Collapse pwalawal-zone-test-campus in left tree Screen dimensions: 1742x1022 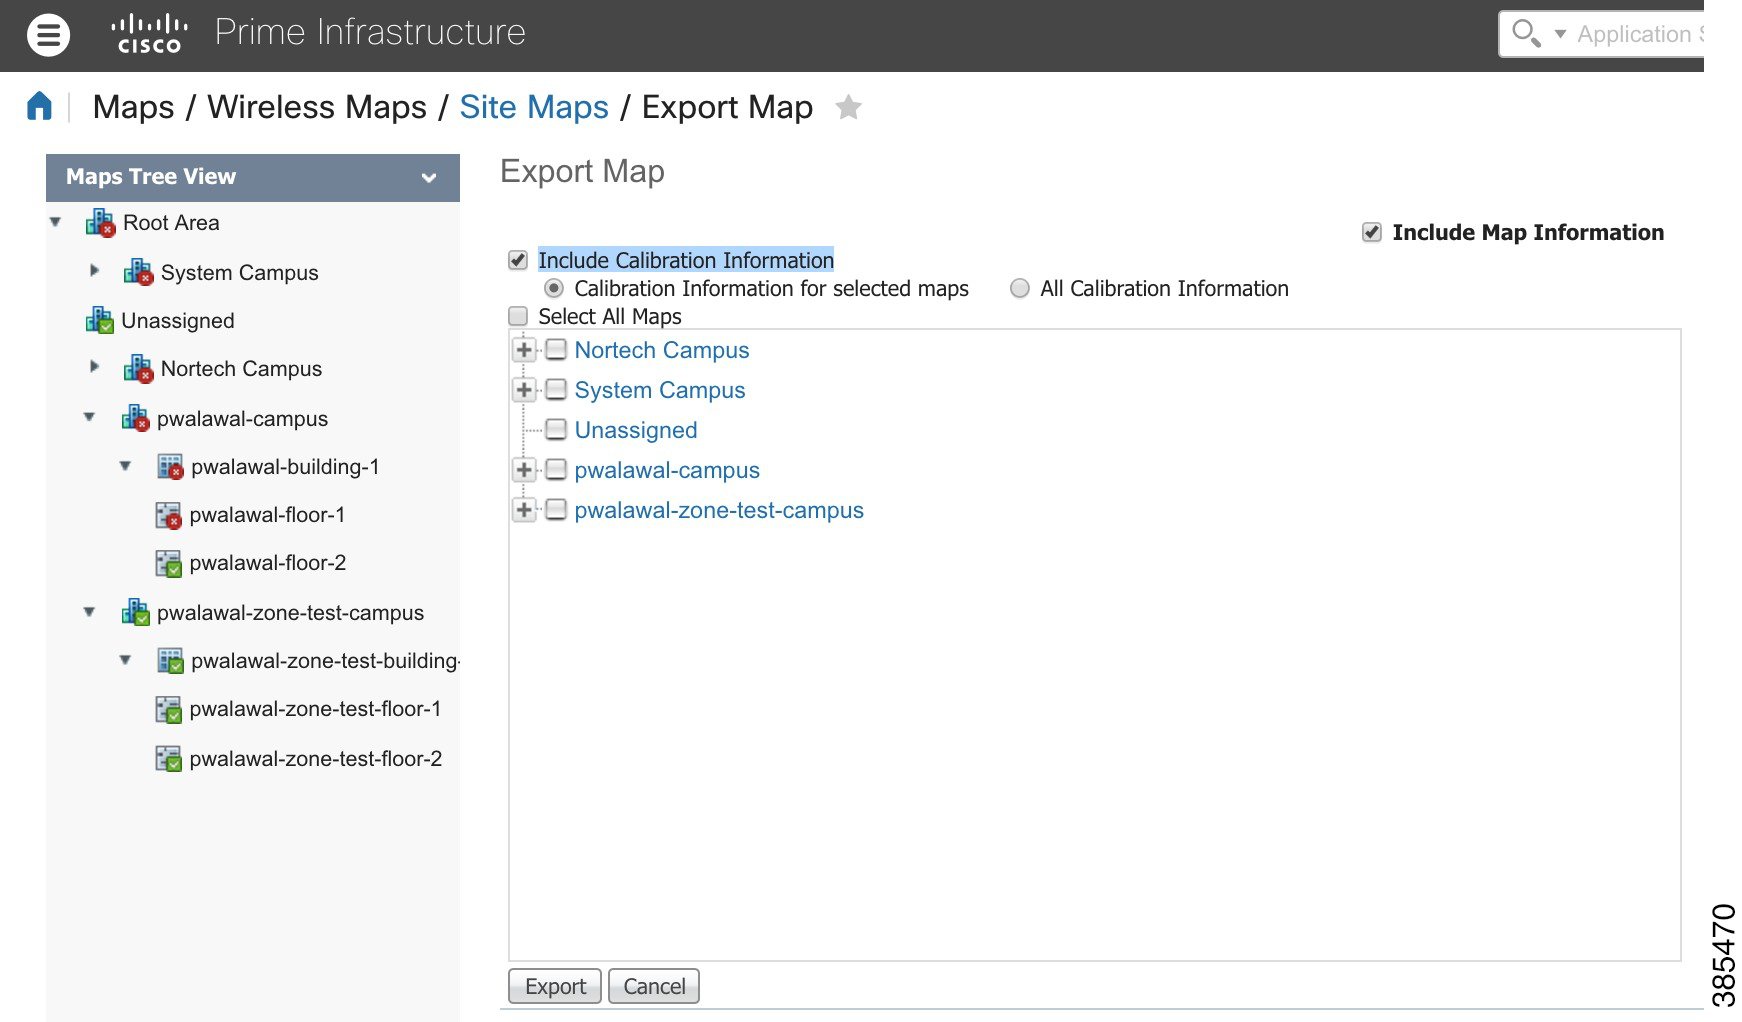pyautogui.click(x=89, y=611)
